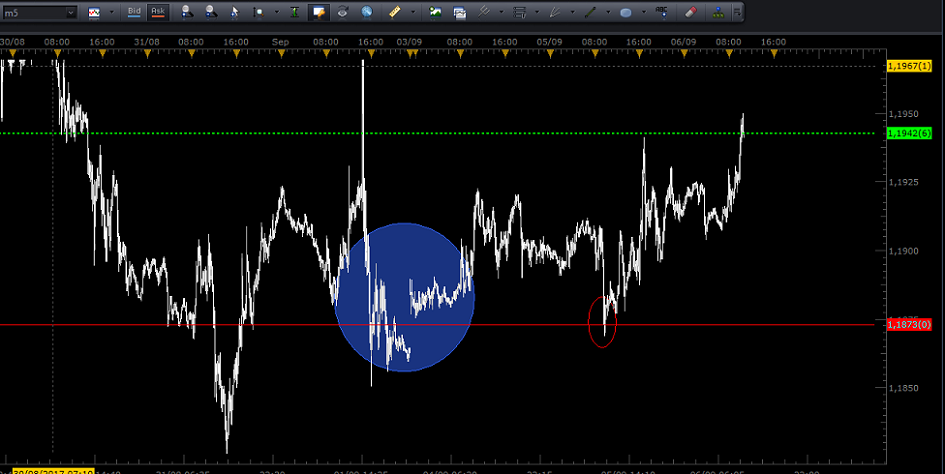Image resolution: width=945 pixels, height=474 pixels.
Task: Click the zoom in magnifier icon
Action: click(187, 13)
